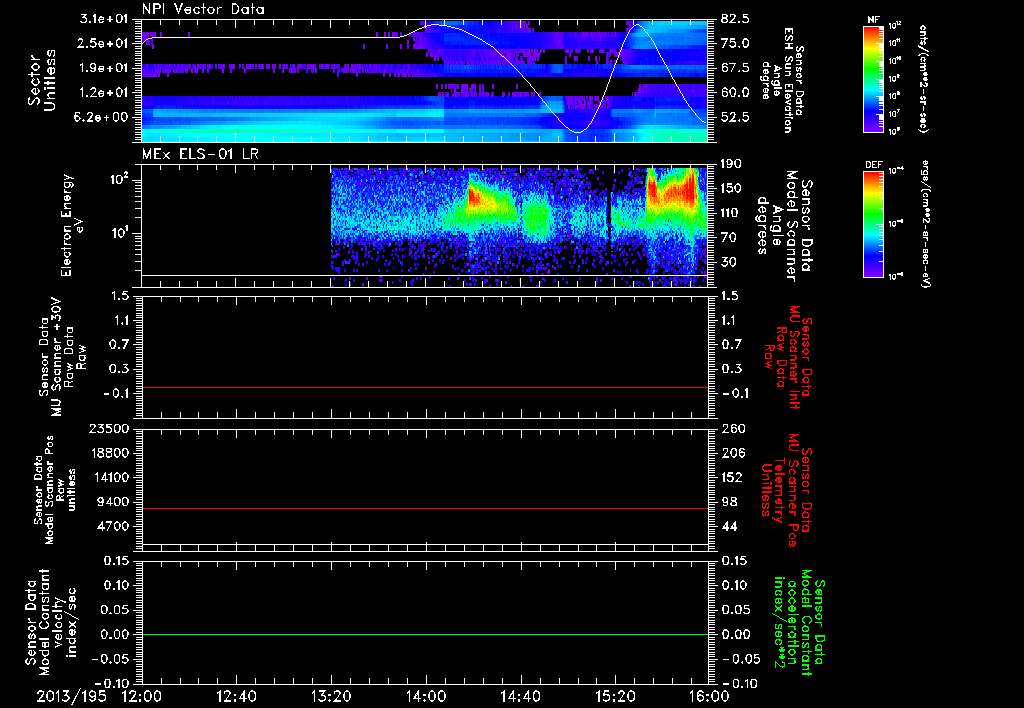Click the '14100' scanner position tick
This screenshot has width=1024, height=708.
pos(110,477)
